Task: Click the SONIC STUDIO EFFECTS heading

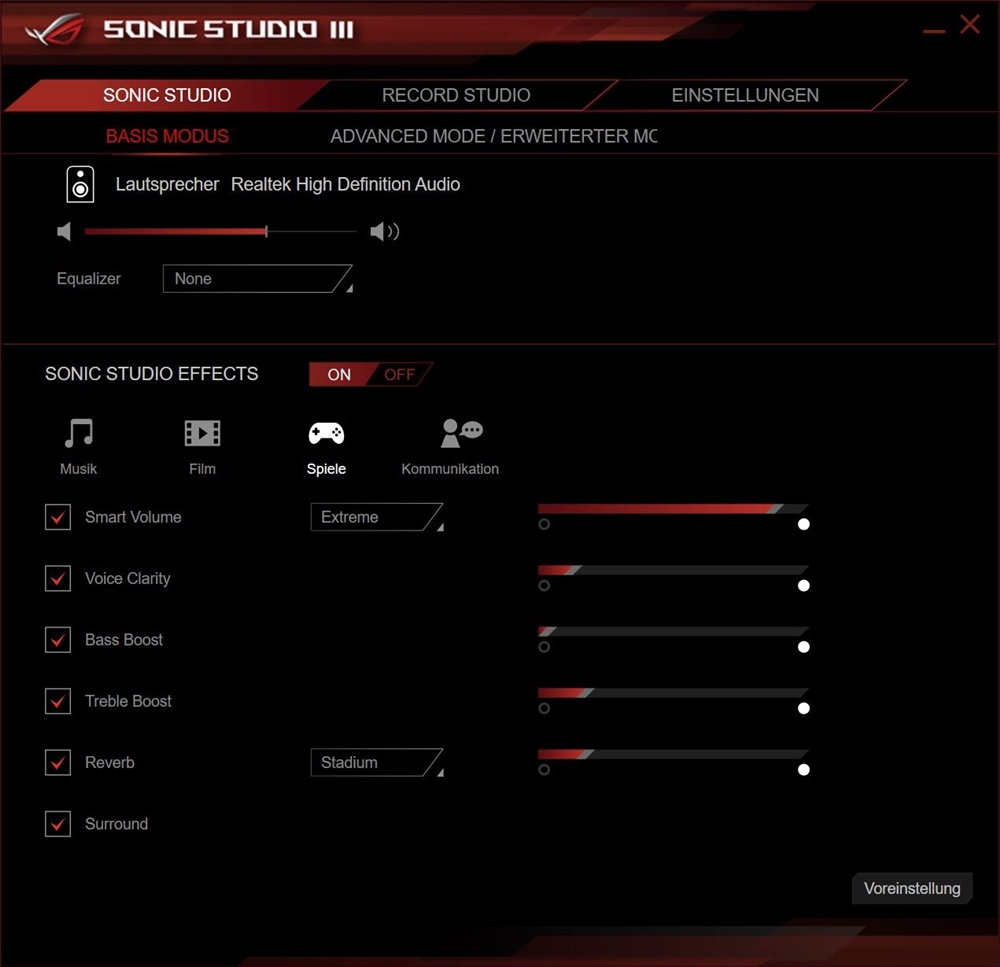Action: (152, 374)
